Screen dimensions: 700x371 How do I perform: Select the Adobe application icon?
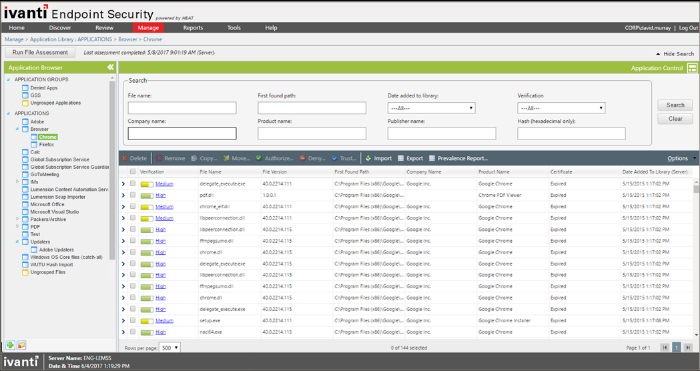click(25, 121)
